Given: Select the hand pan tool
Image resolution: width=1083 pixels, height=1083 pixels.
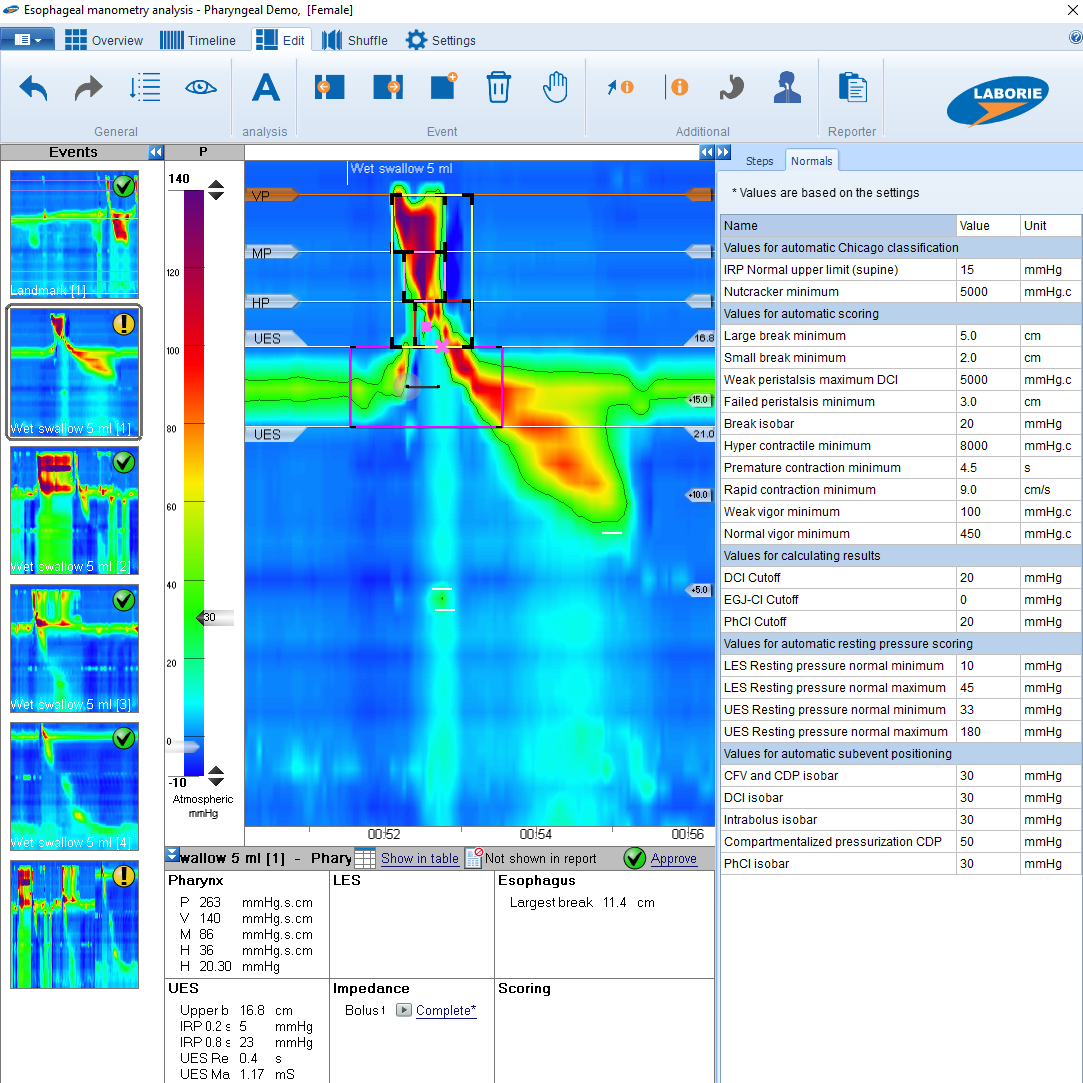Looking at the screenshot, I should coord(555,88).
